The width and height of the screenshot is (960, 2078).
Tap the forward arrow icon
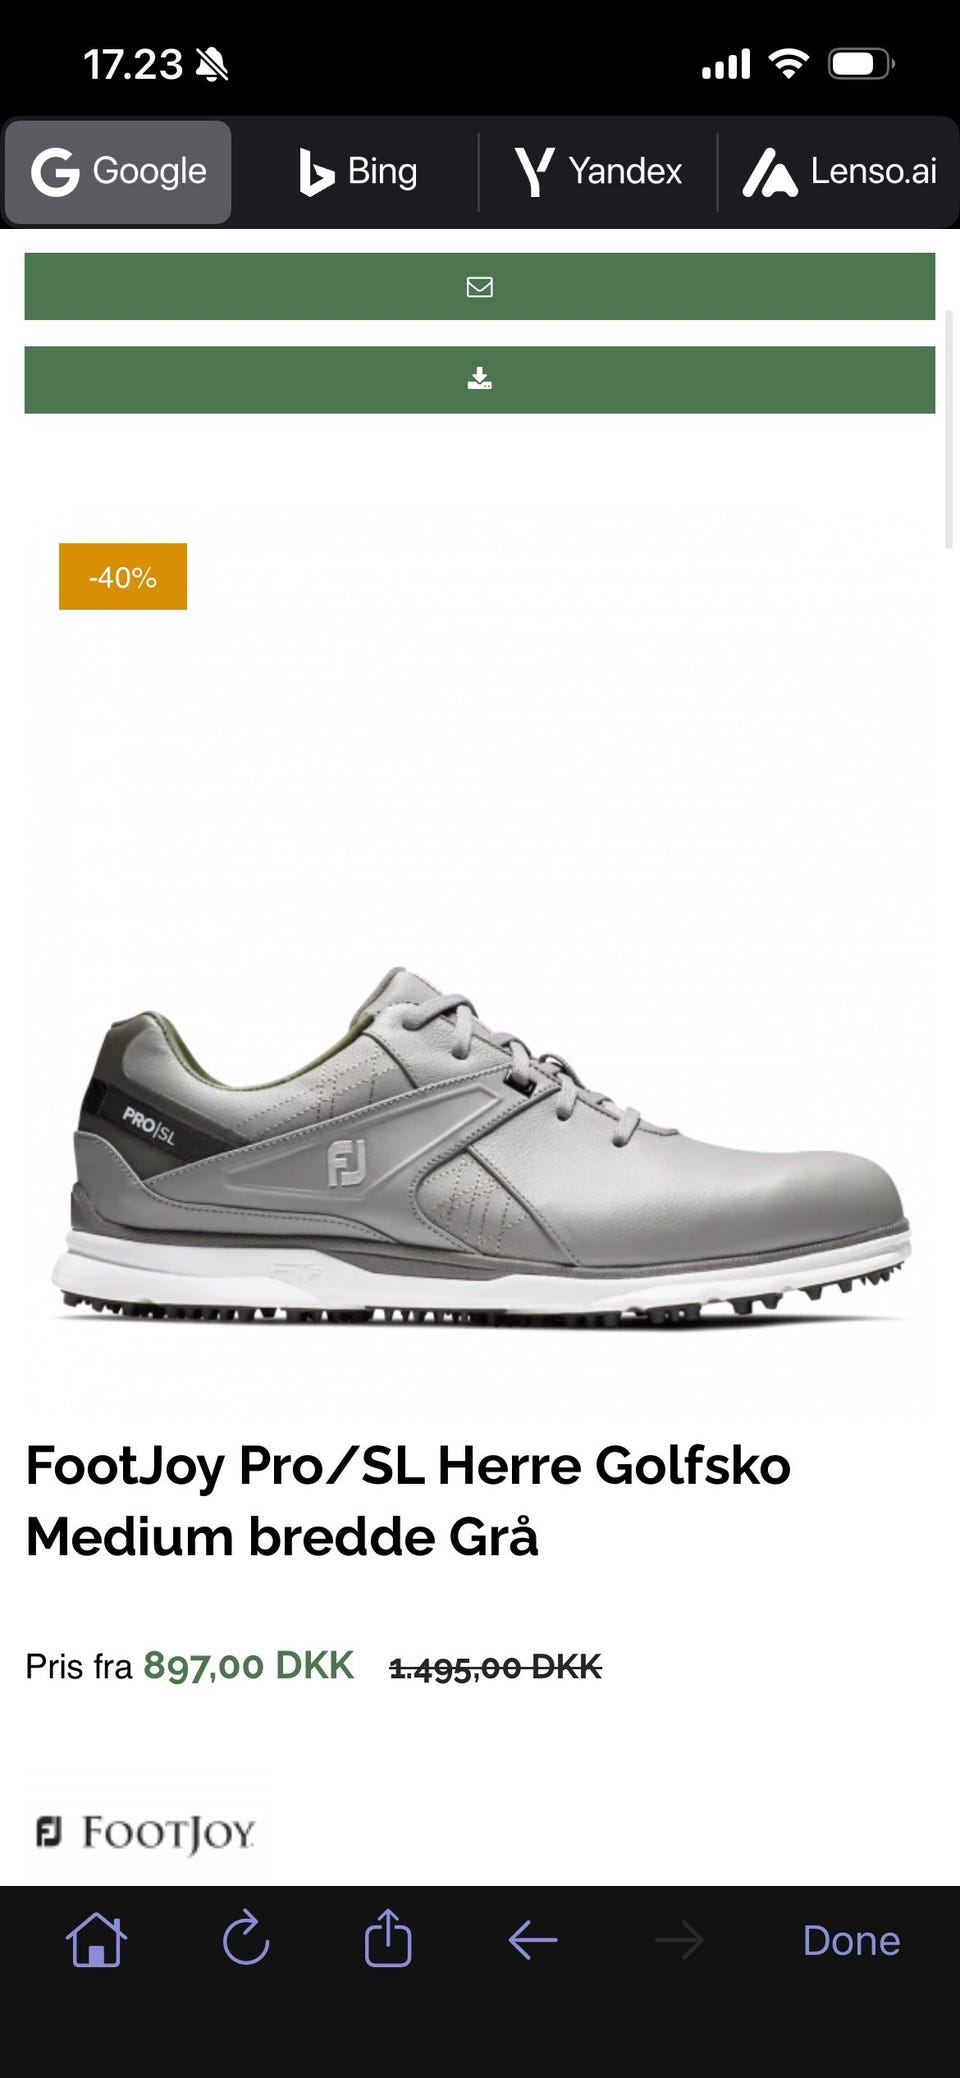coord(679,1941)
